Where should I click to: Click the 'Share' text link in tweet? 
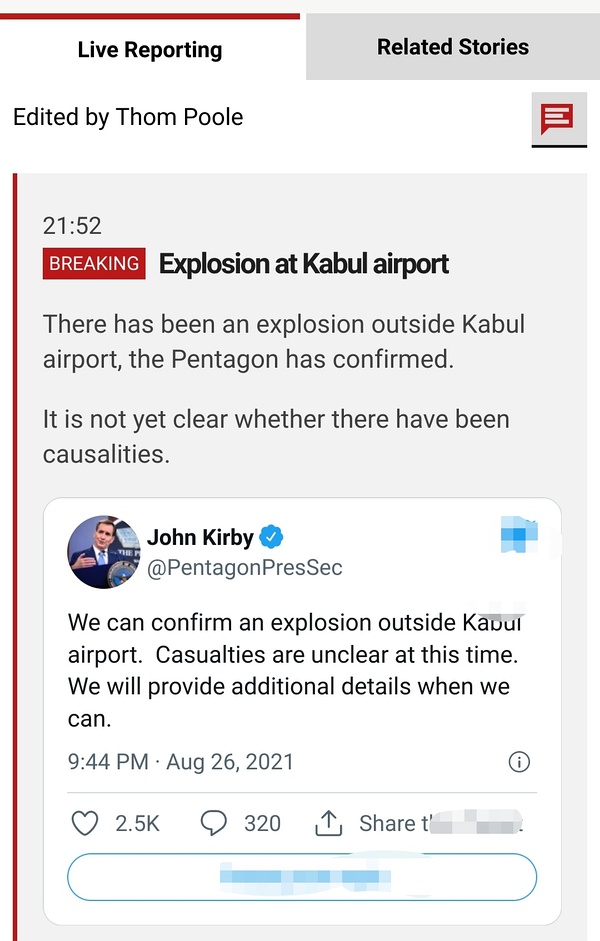(x=388, y=823)
